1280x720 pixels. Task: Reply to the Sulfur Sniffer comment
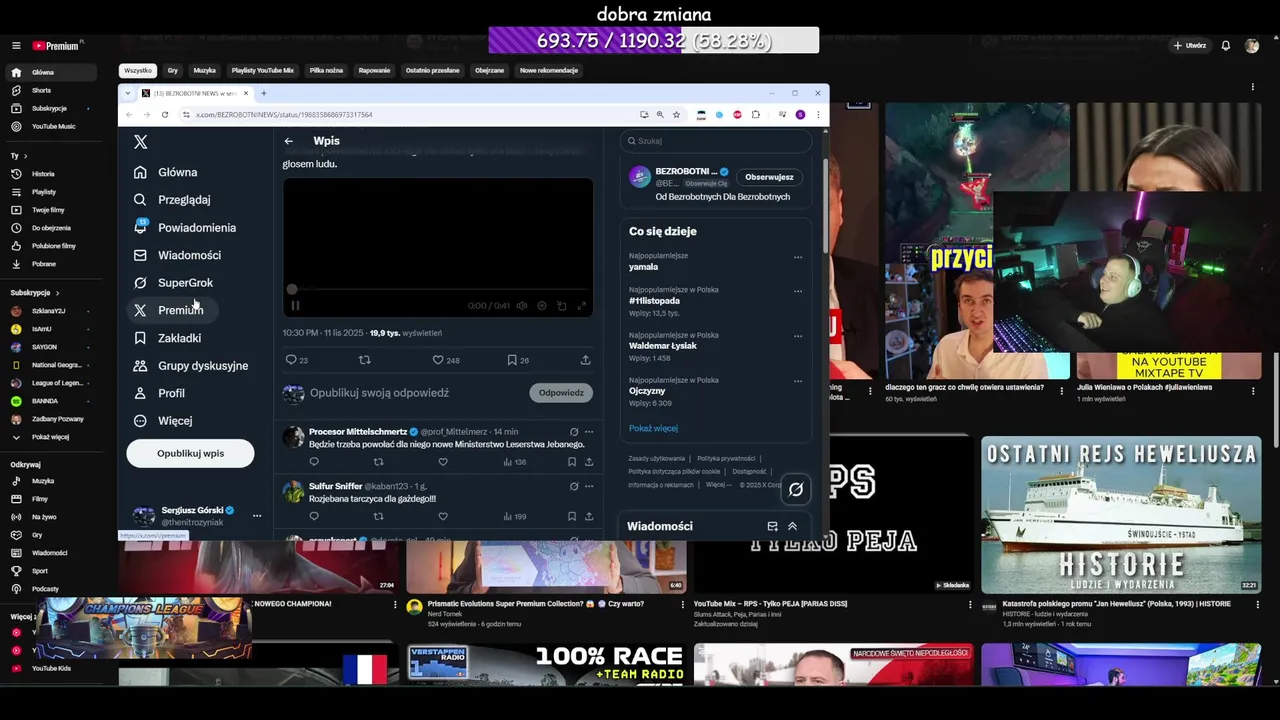click(x=314, y=517)
